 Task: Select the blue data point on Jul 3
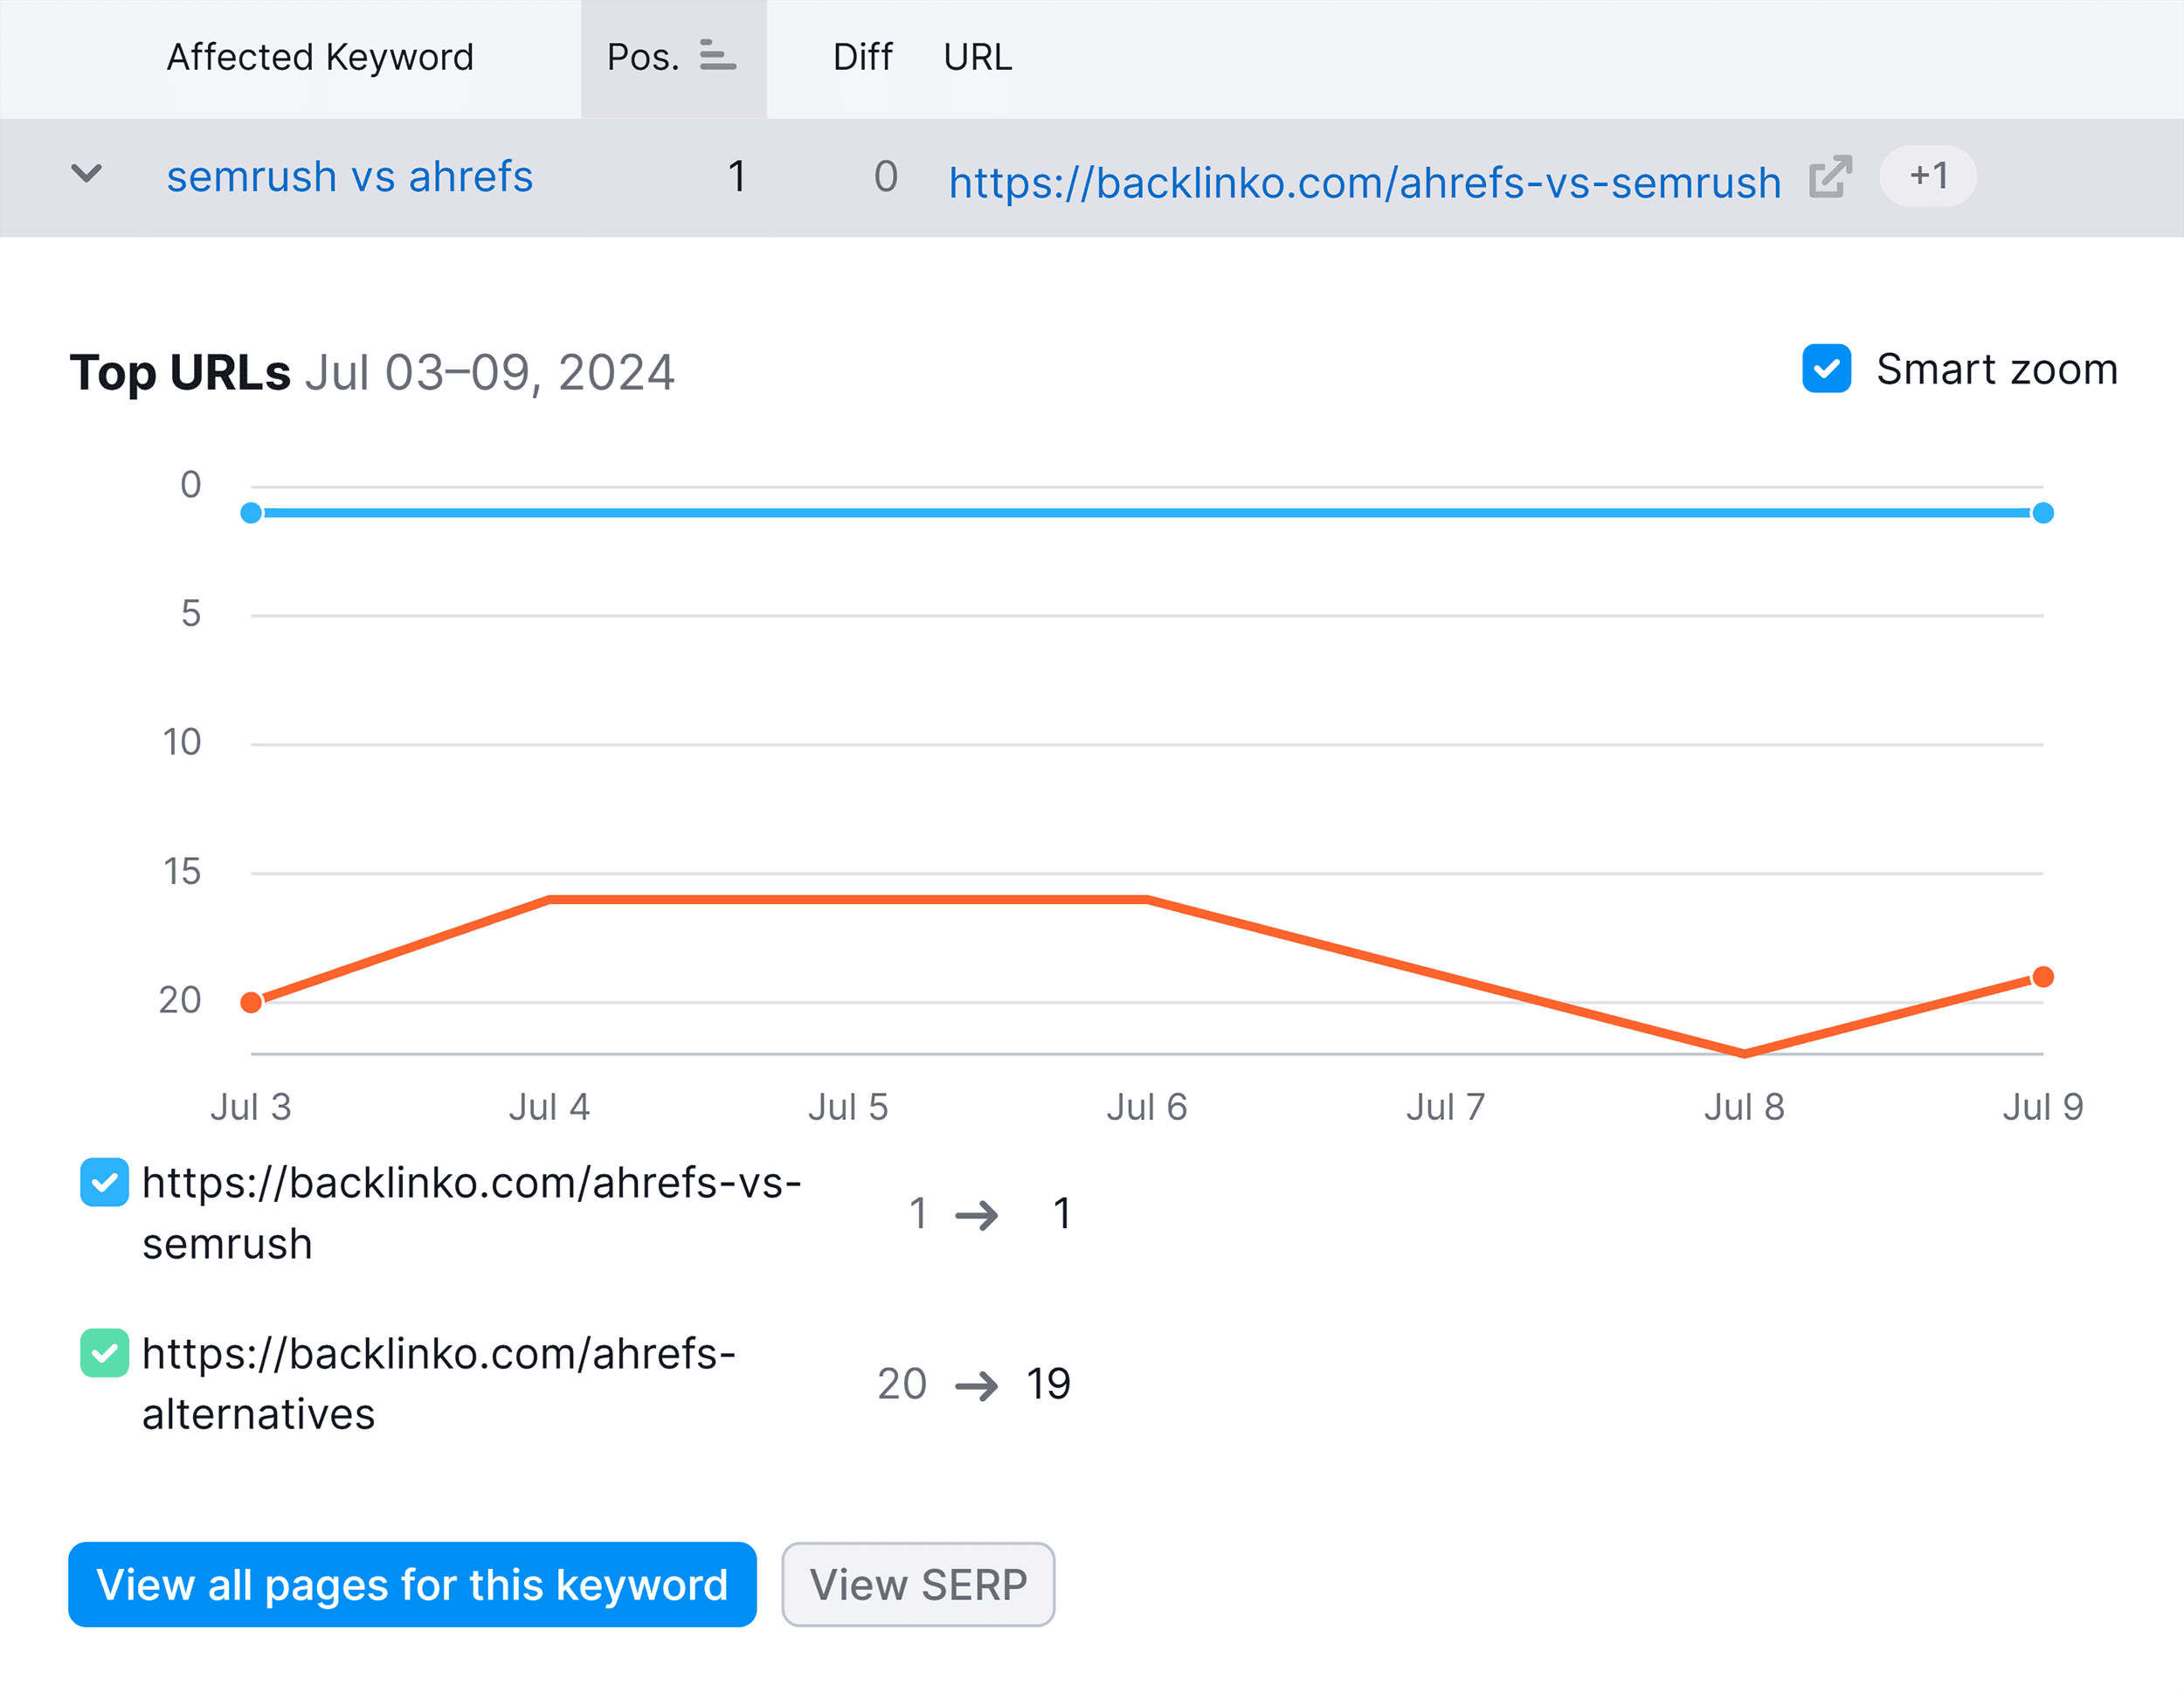pyautogui.click(x=252, y=512)
